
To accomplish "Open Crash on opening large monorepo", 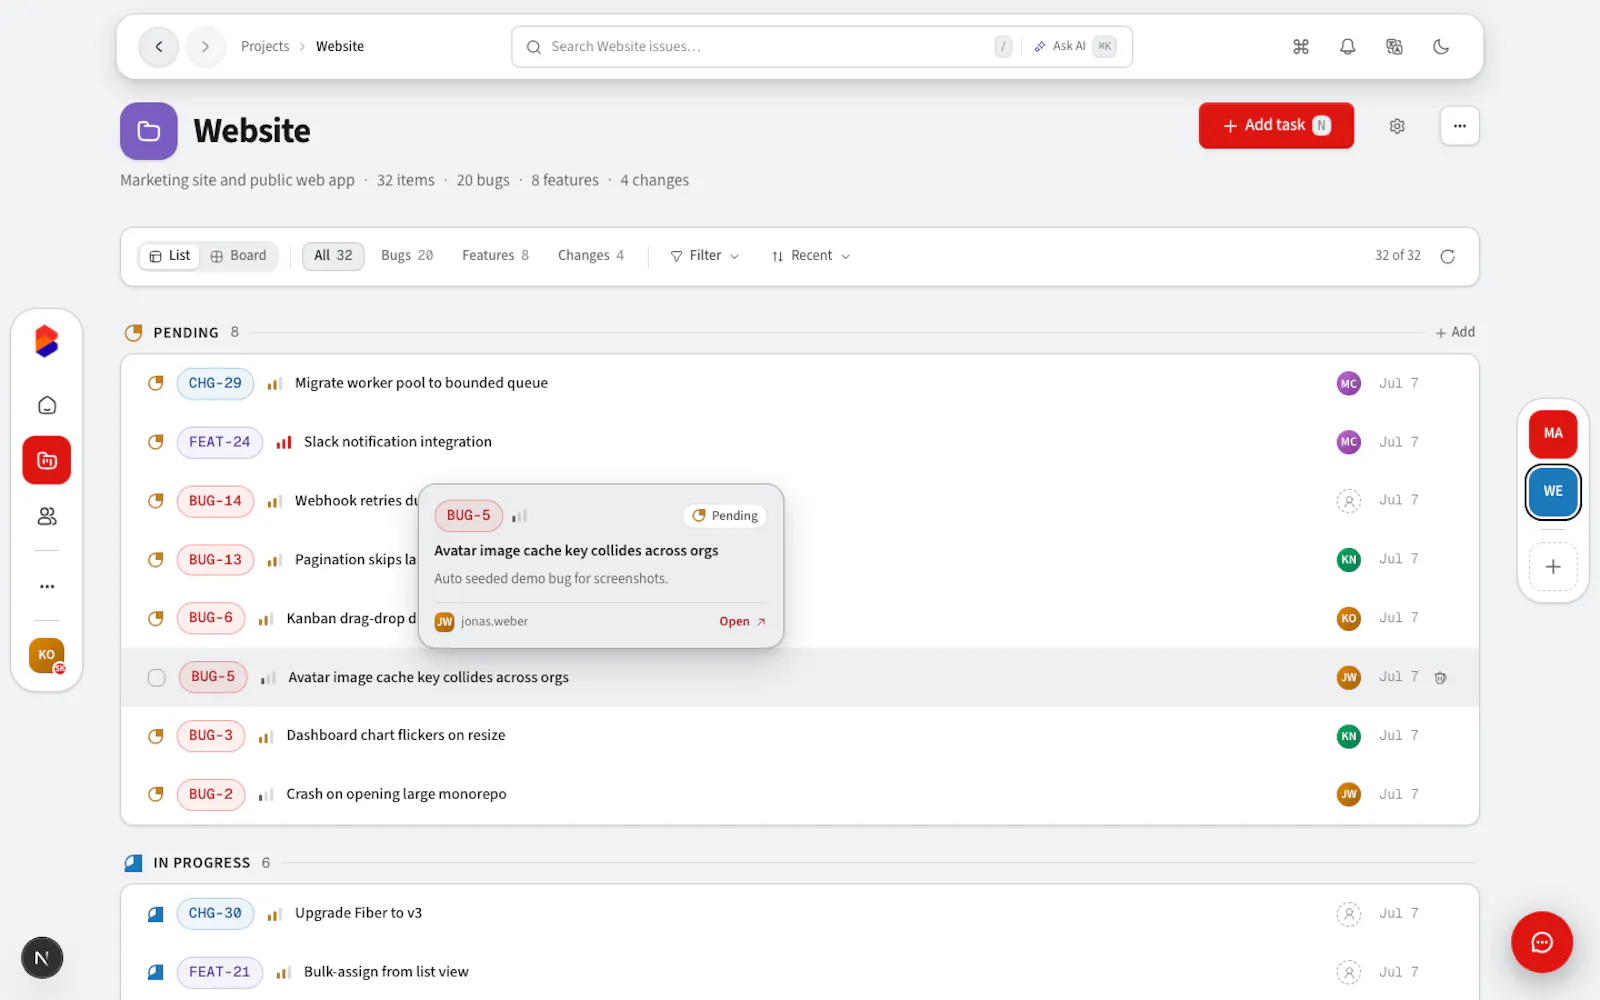I will click(396, 794).
